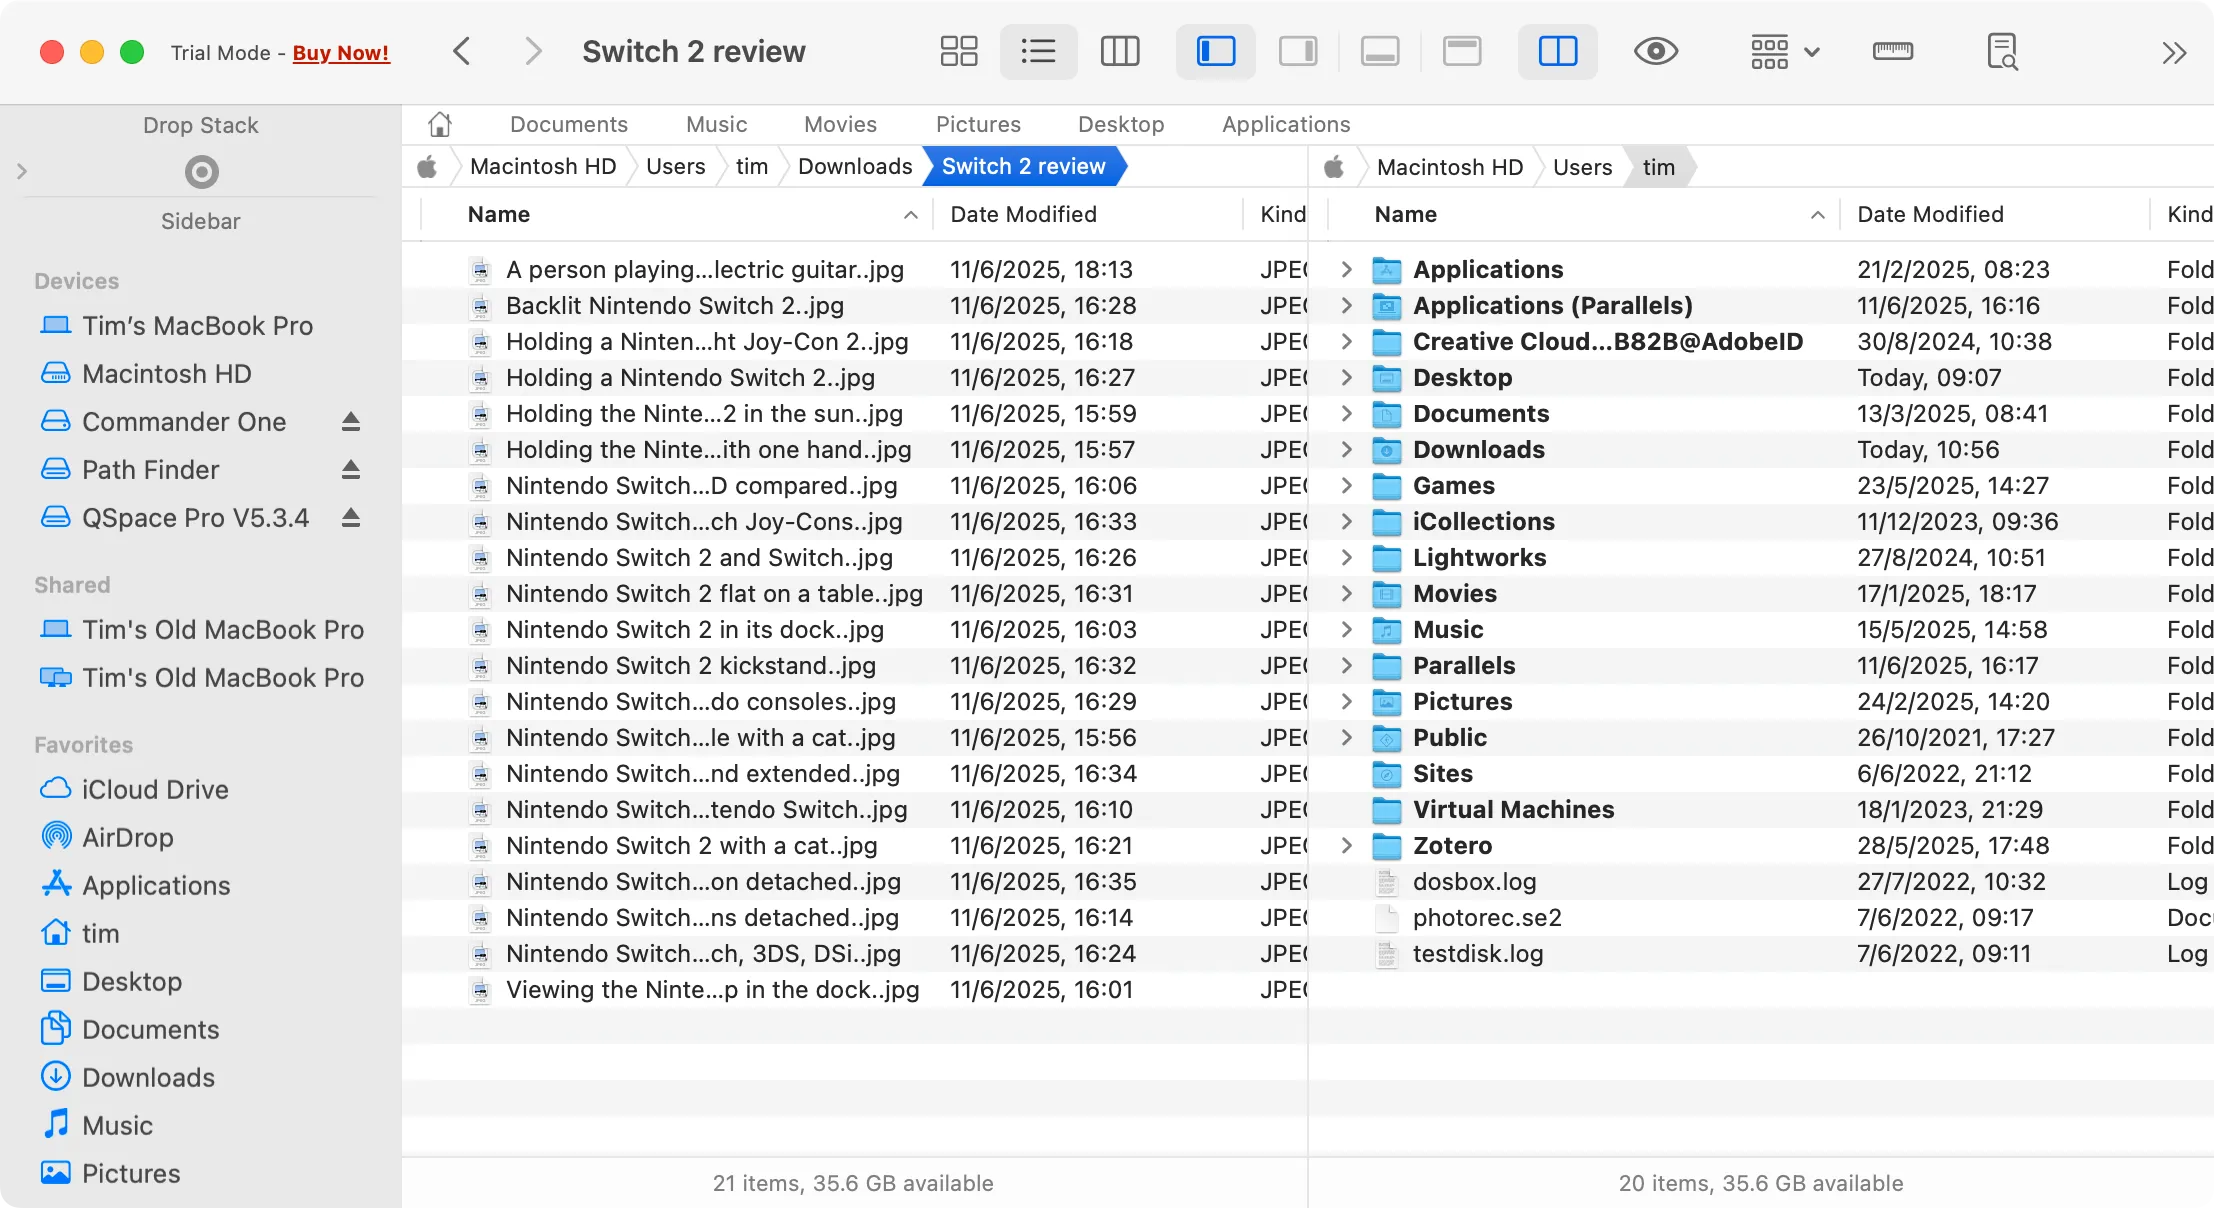The width and height of the screenshot is (2214, 1208).
Task: Select the column view layout
Action: (x=1120, y=51)
